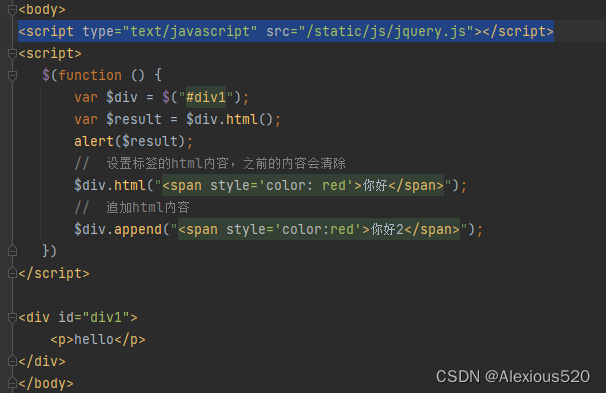Click the fold marker at closing </div> tag
This screenshot has width=606, height=393.
[12, 362]
